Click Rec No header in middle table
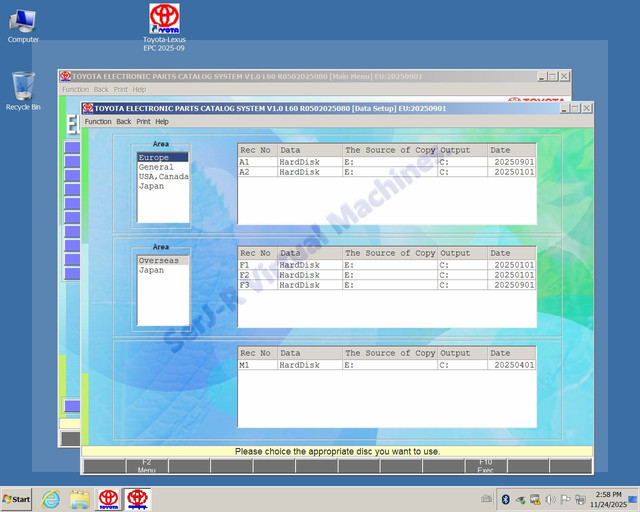The image size is (640, 512). [x=258, y=253]
